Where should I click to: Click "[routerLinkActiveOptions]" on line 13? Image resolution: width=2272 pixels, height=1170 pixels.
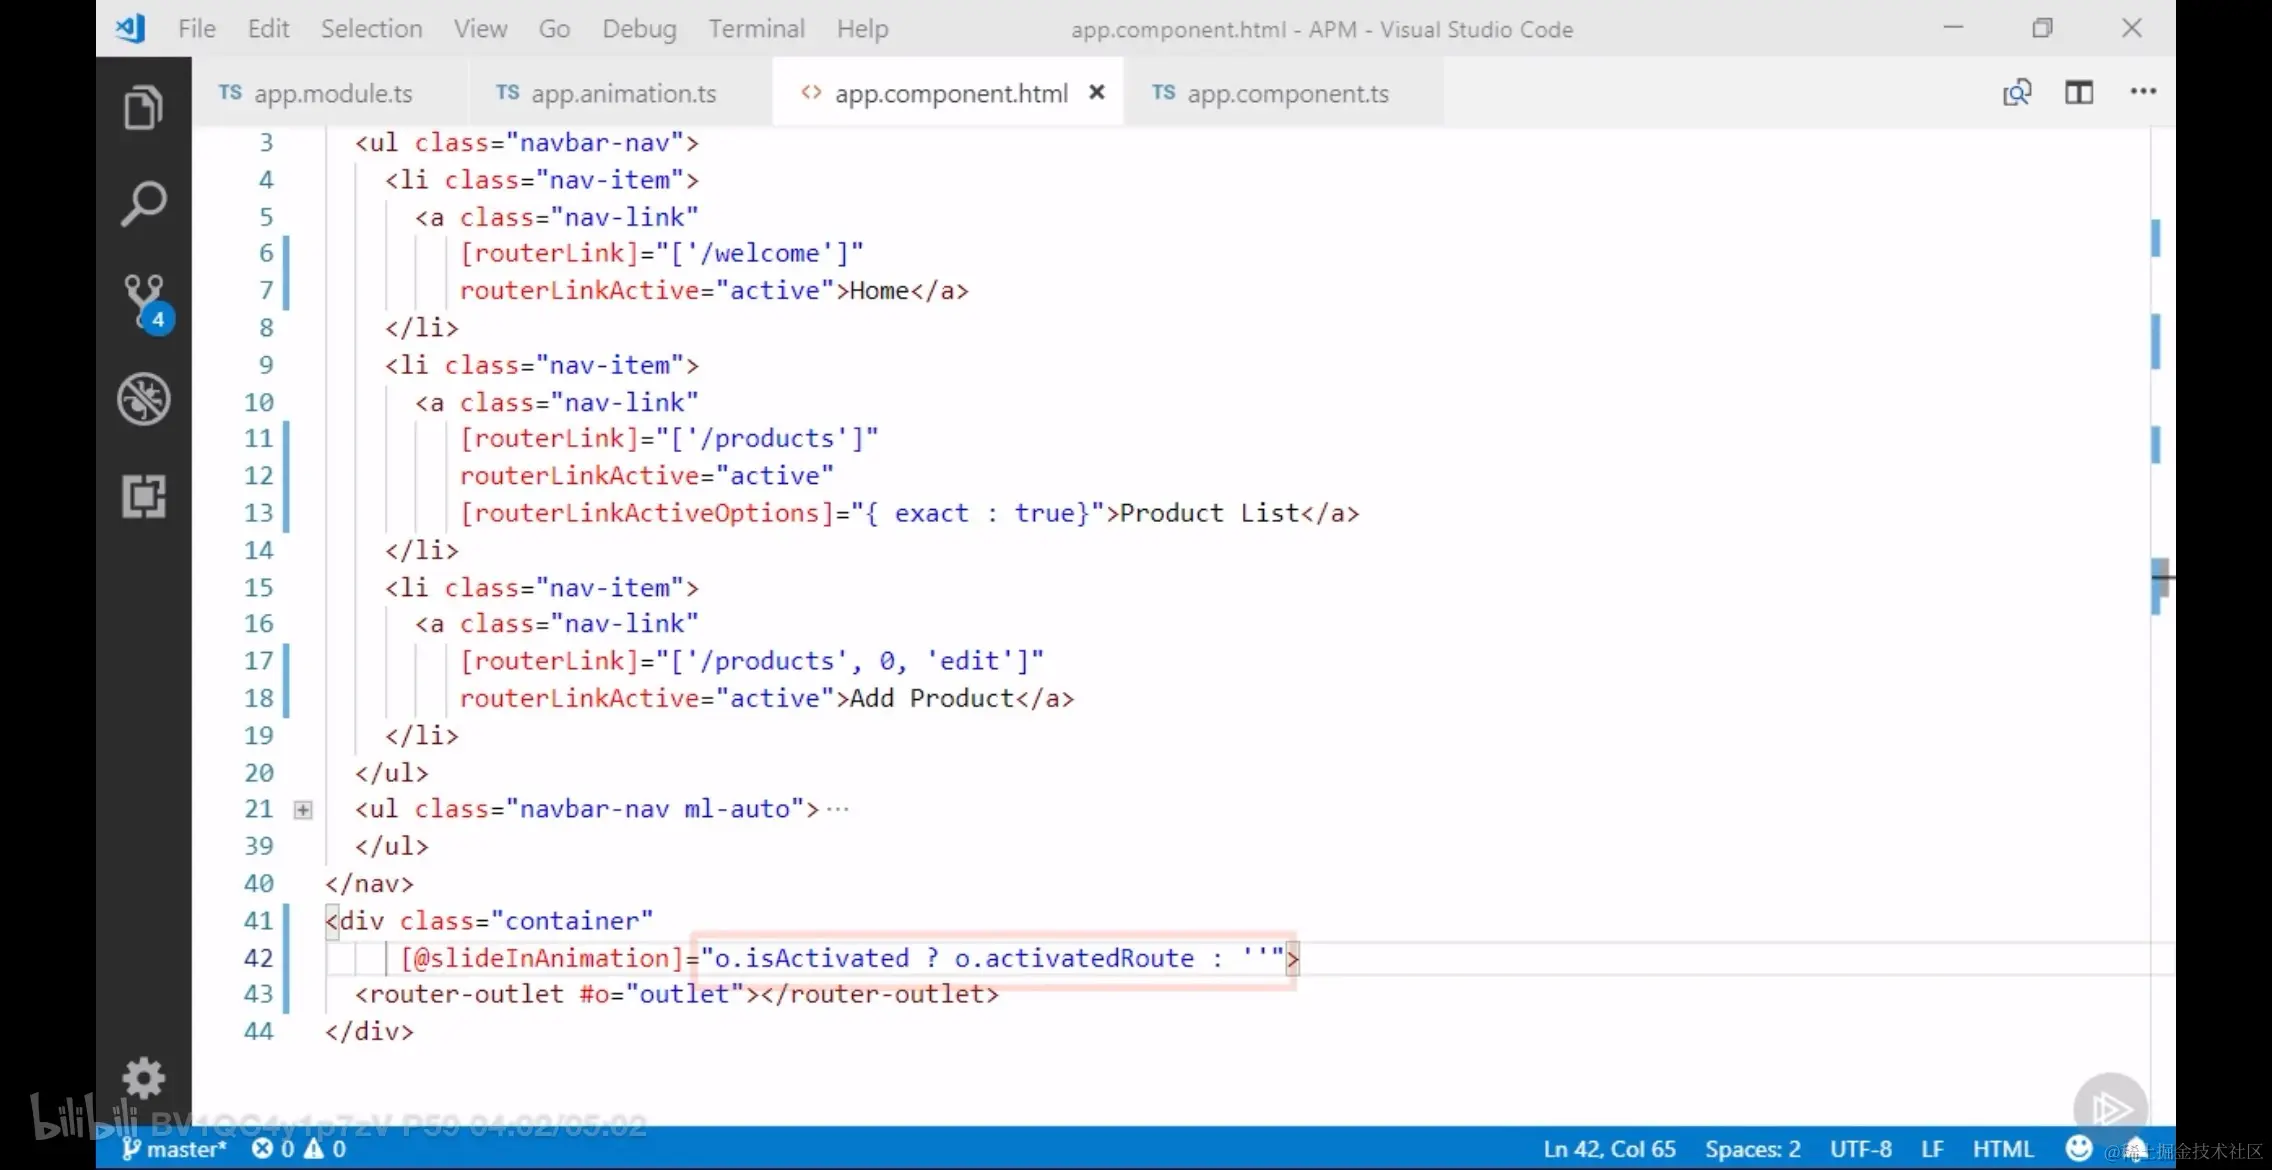(x=646, y=512)
